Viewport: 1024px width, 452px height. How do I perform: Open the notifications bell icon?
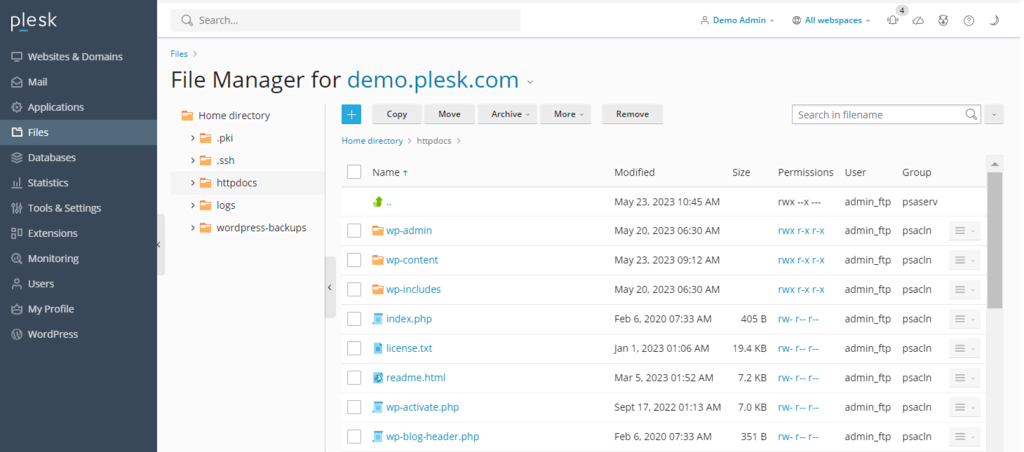point(893,20)
